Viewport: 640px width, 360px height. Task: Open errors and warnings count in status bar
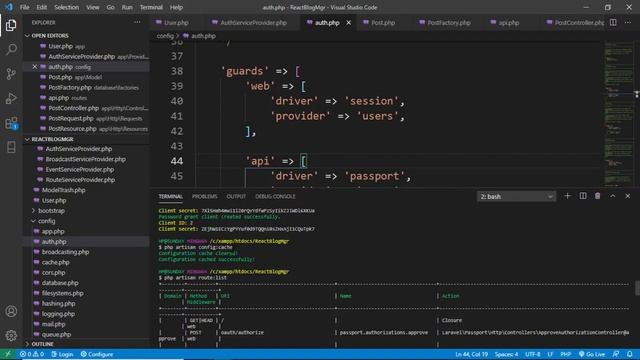(32, 354)
